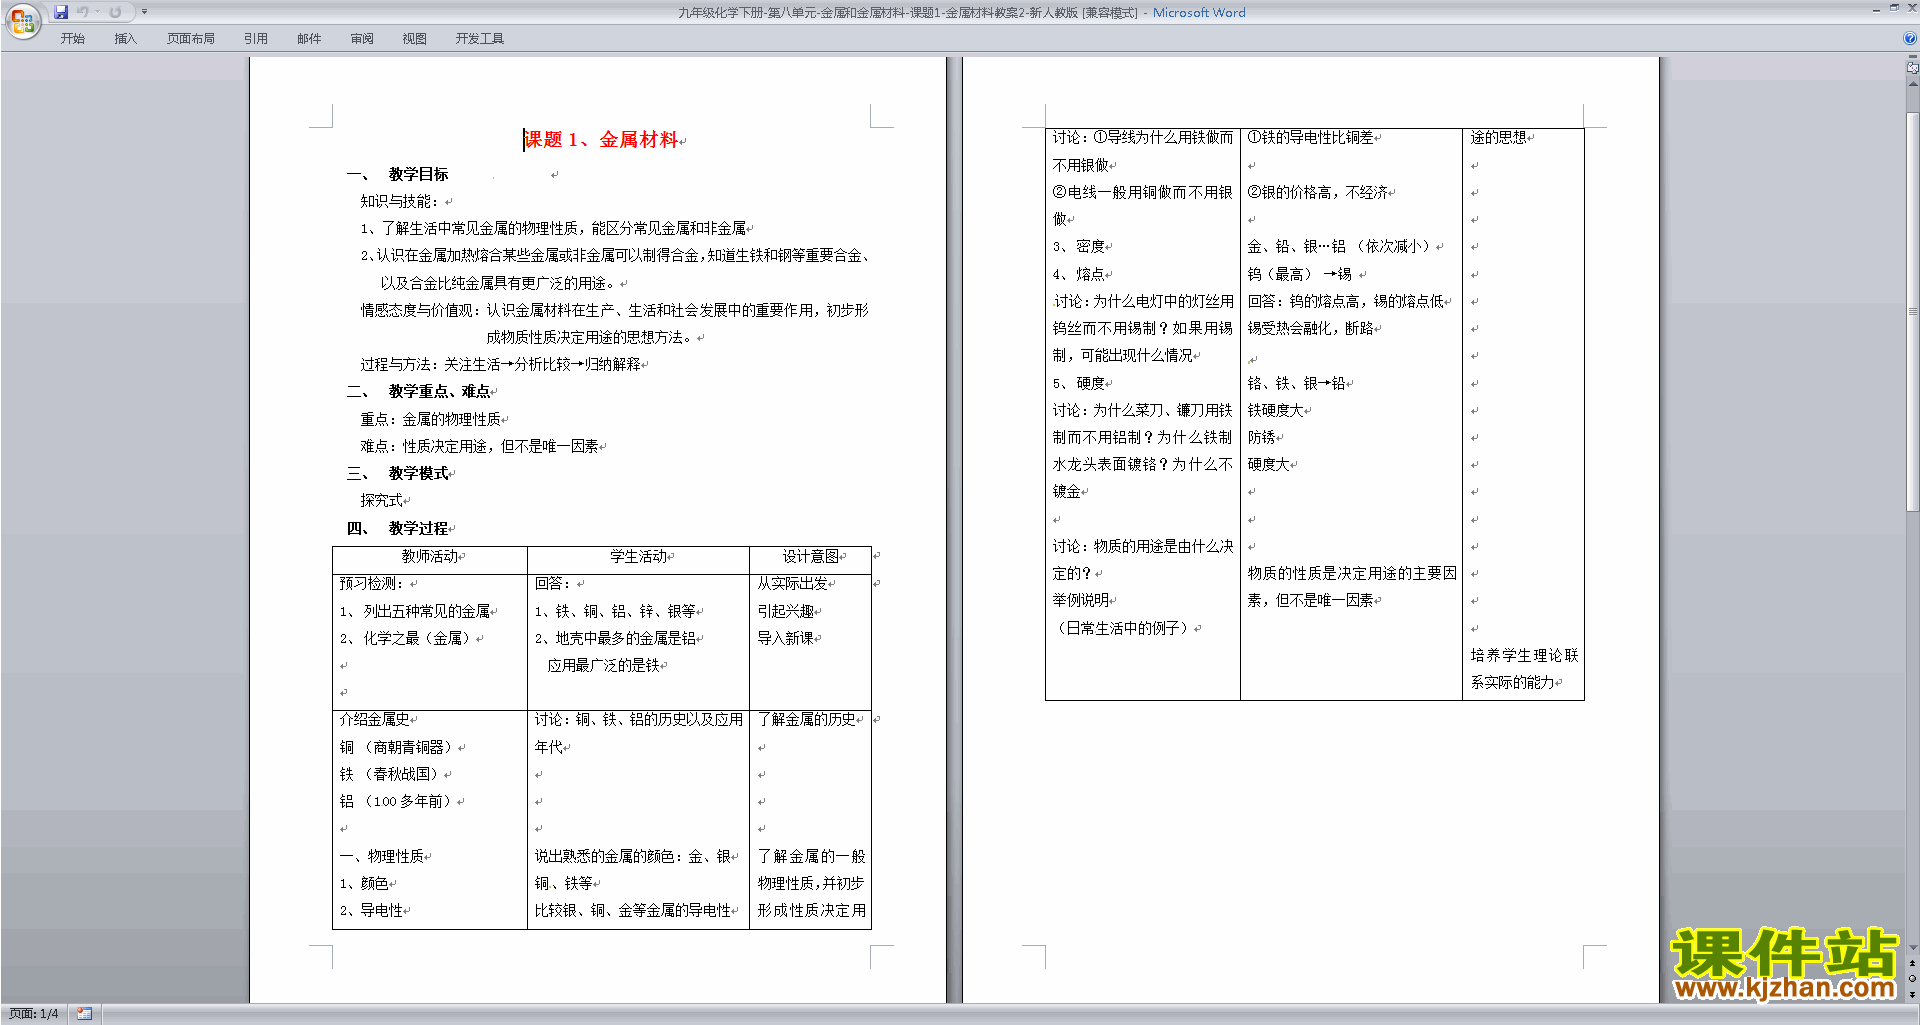
Task: Click the table header cell 设计意图
Action: click(810, 556)
